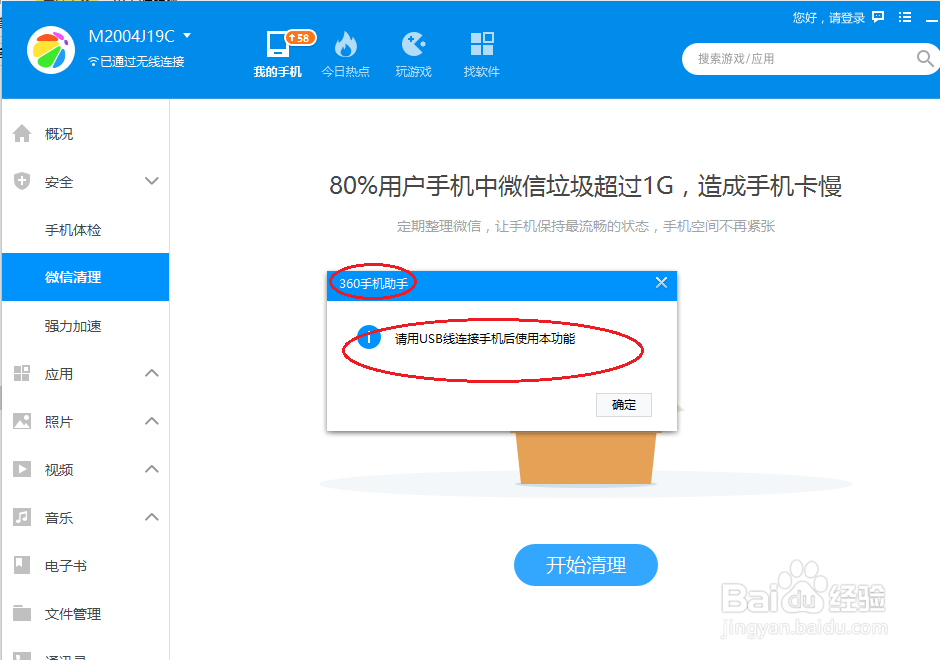Open 文件管理 in the sidebar
940x660 pixels.
tap(85, 613)
